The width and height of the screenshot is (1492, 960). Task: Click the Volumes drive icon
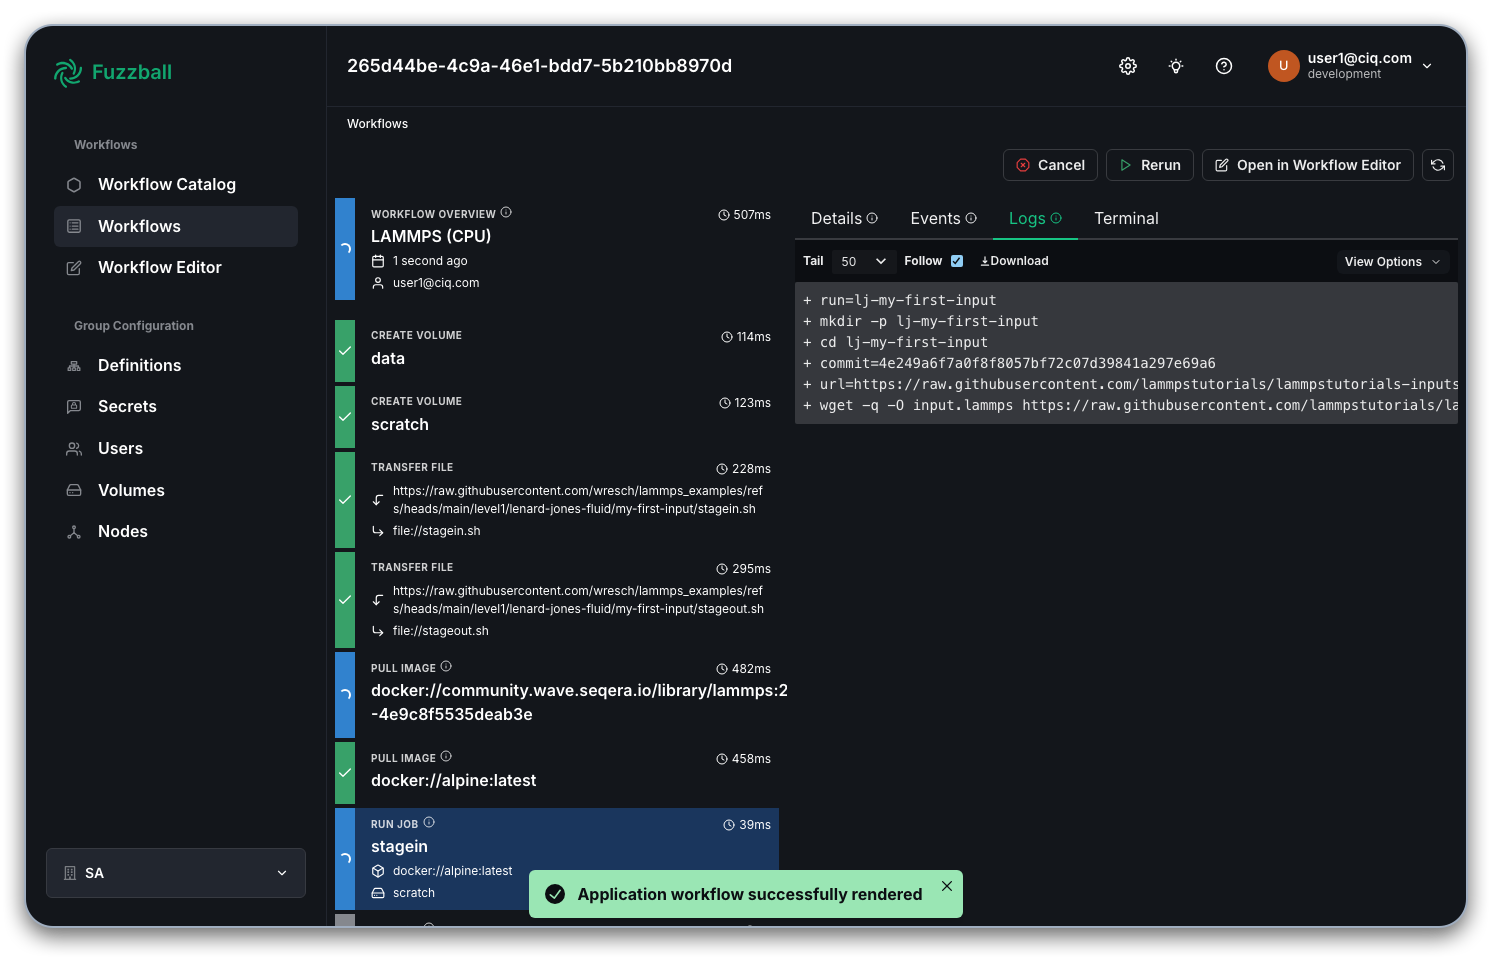[x=74, y=491]
